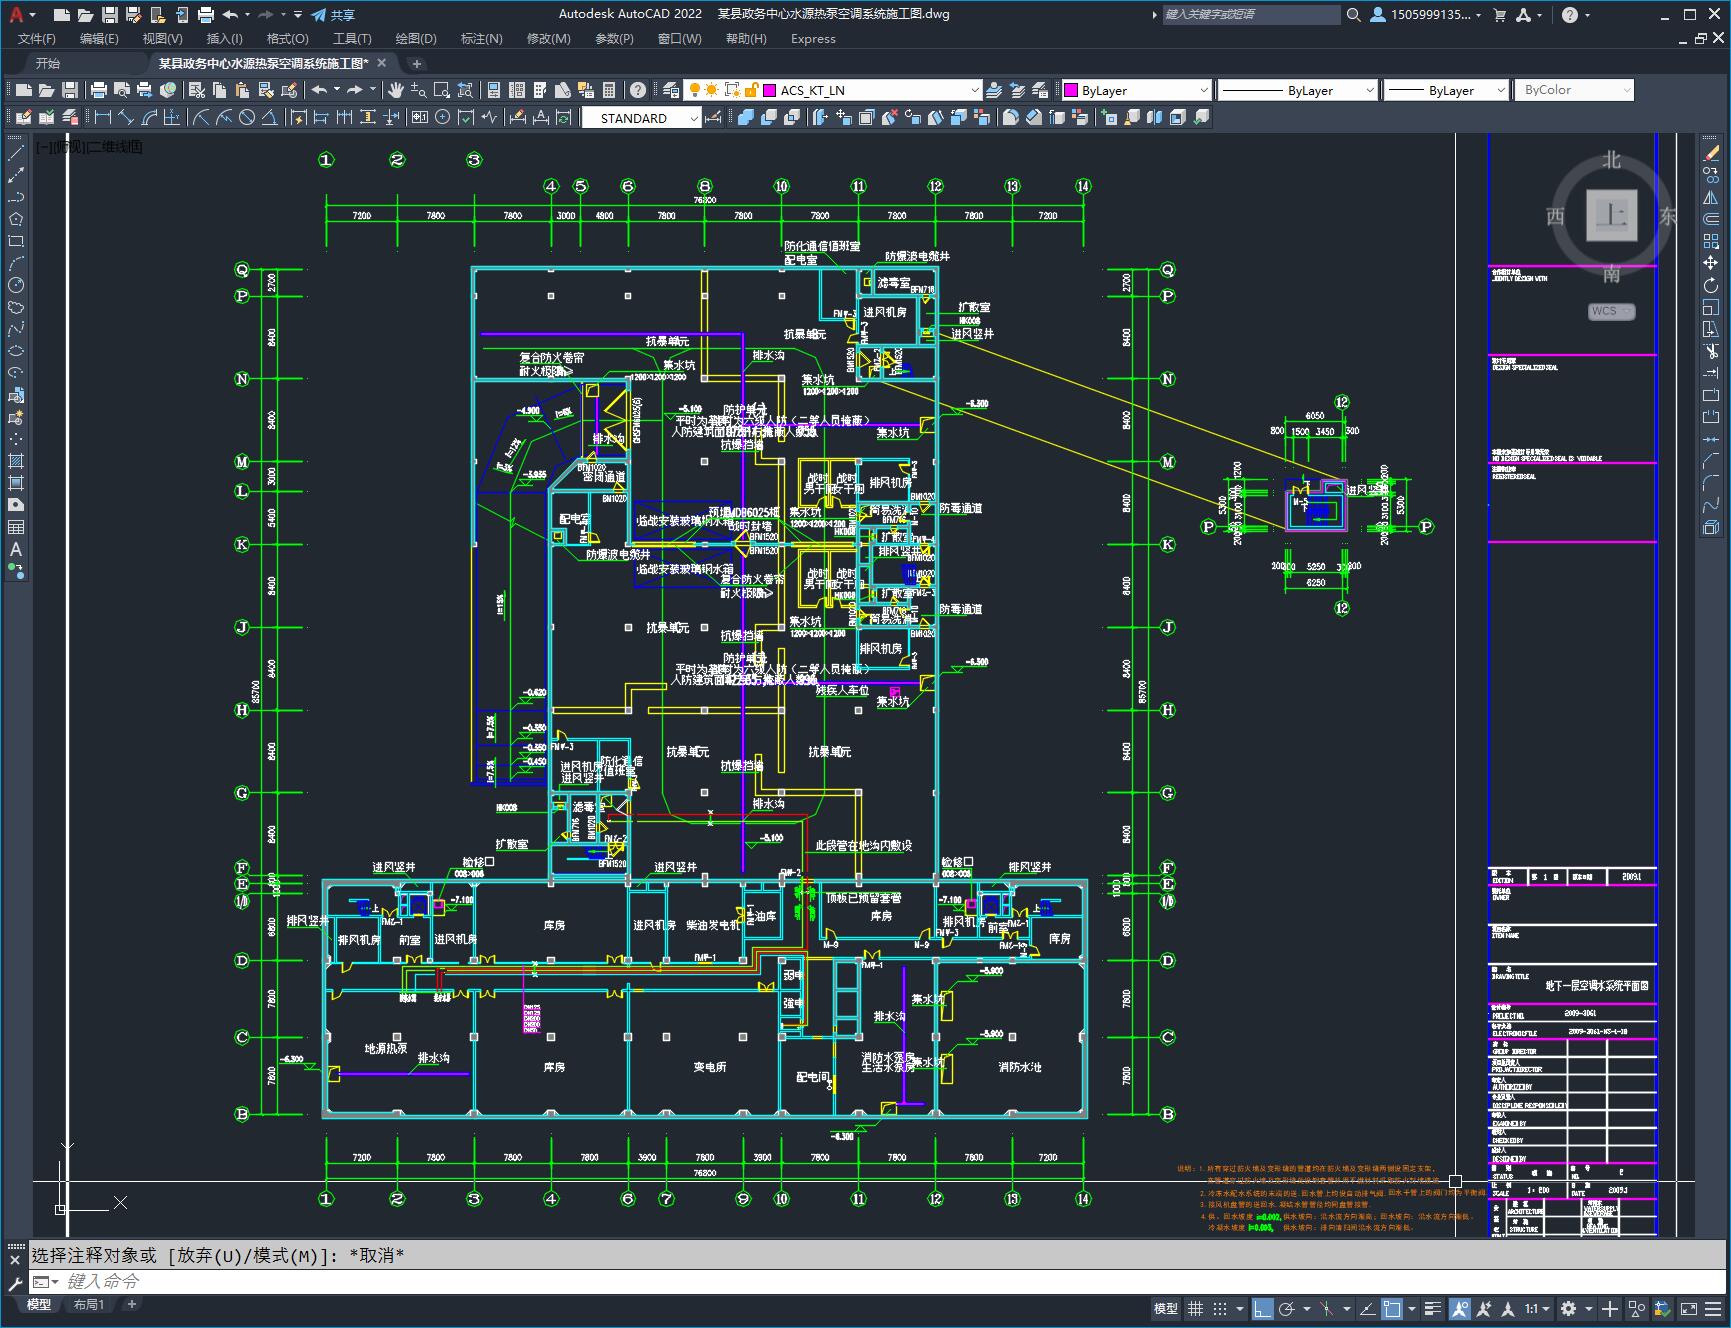
Task: Click the keyword search input field
Action: (x=1250, y=15)
